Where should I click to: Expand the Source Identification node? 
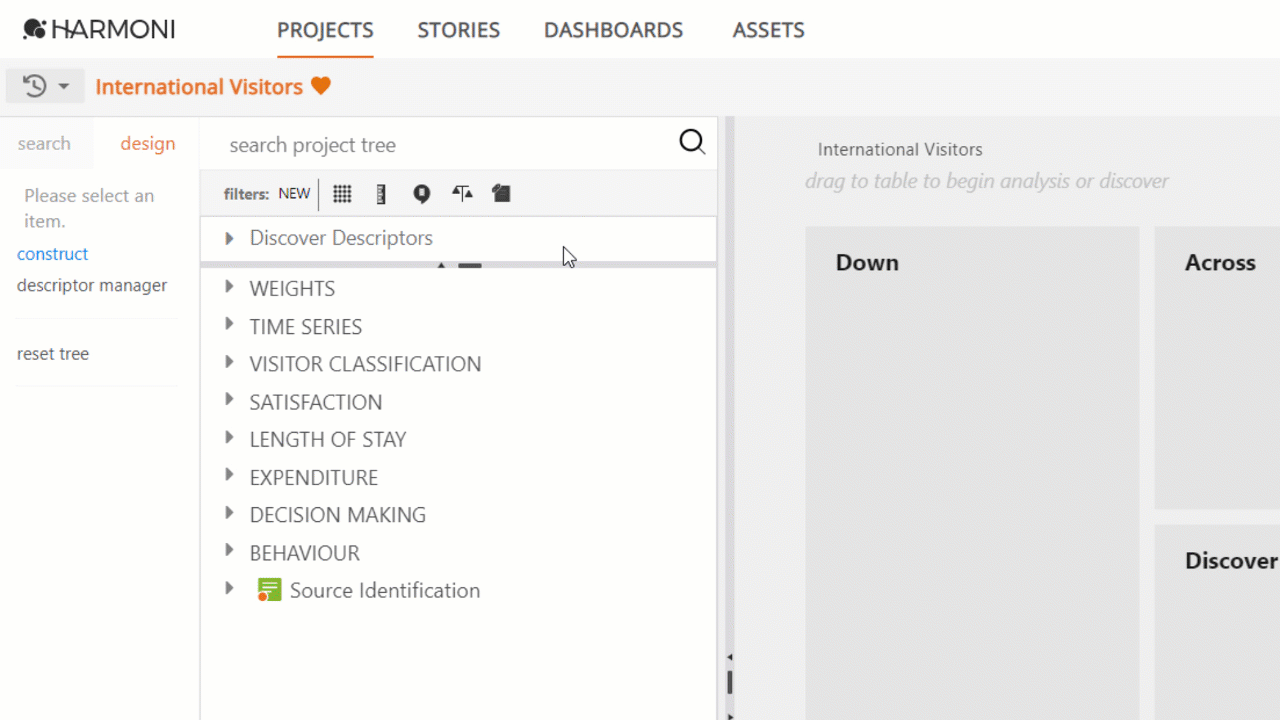click(x=229, y=589)
